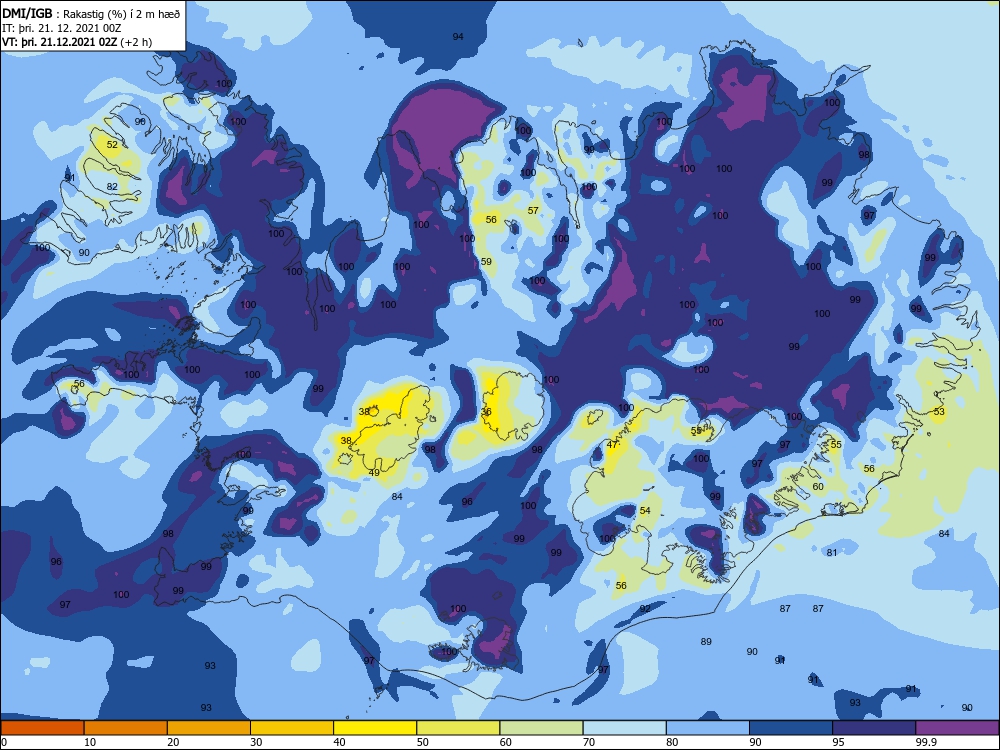The image size is (1000, 750).
Task: Click the legend tick label '0'
Action: pyautogui.click(x=4, y=742)
